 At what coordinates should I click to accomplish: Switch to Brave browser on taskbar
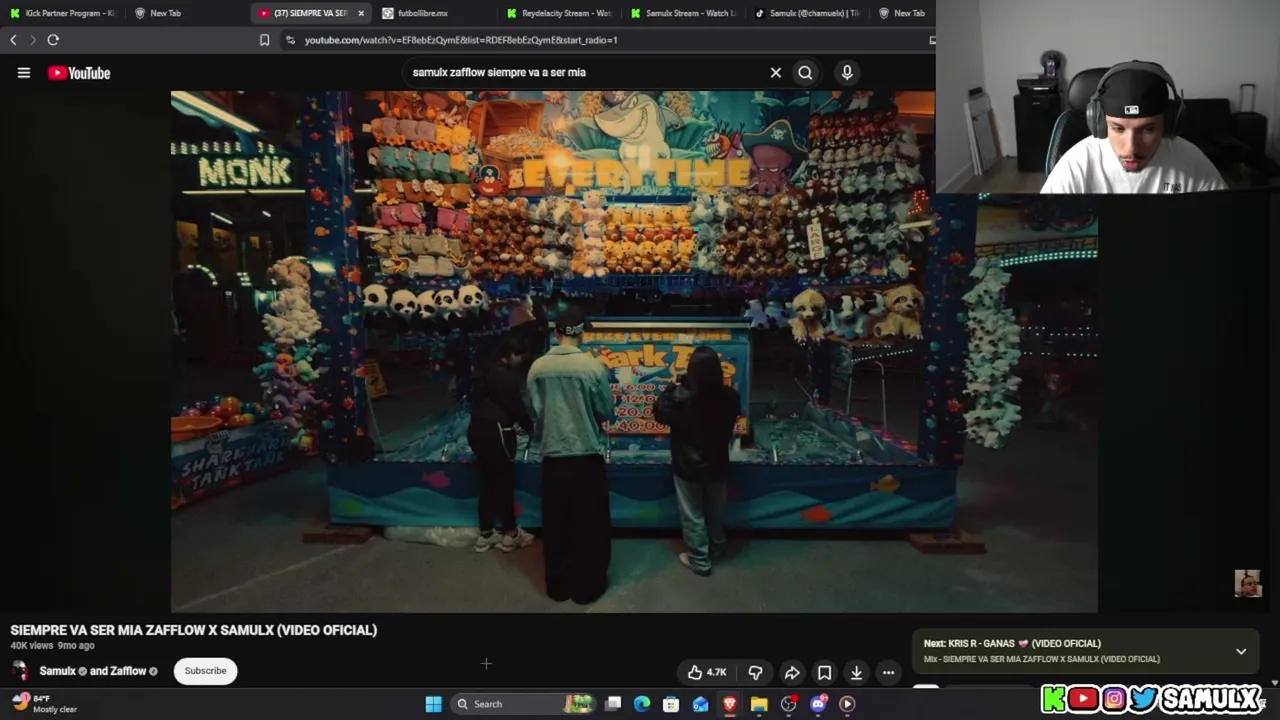[729, 704]
